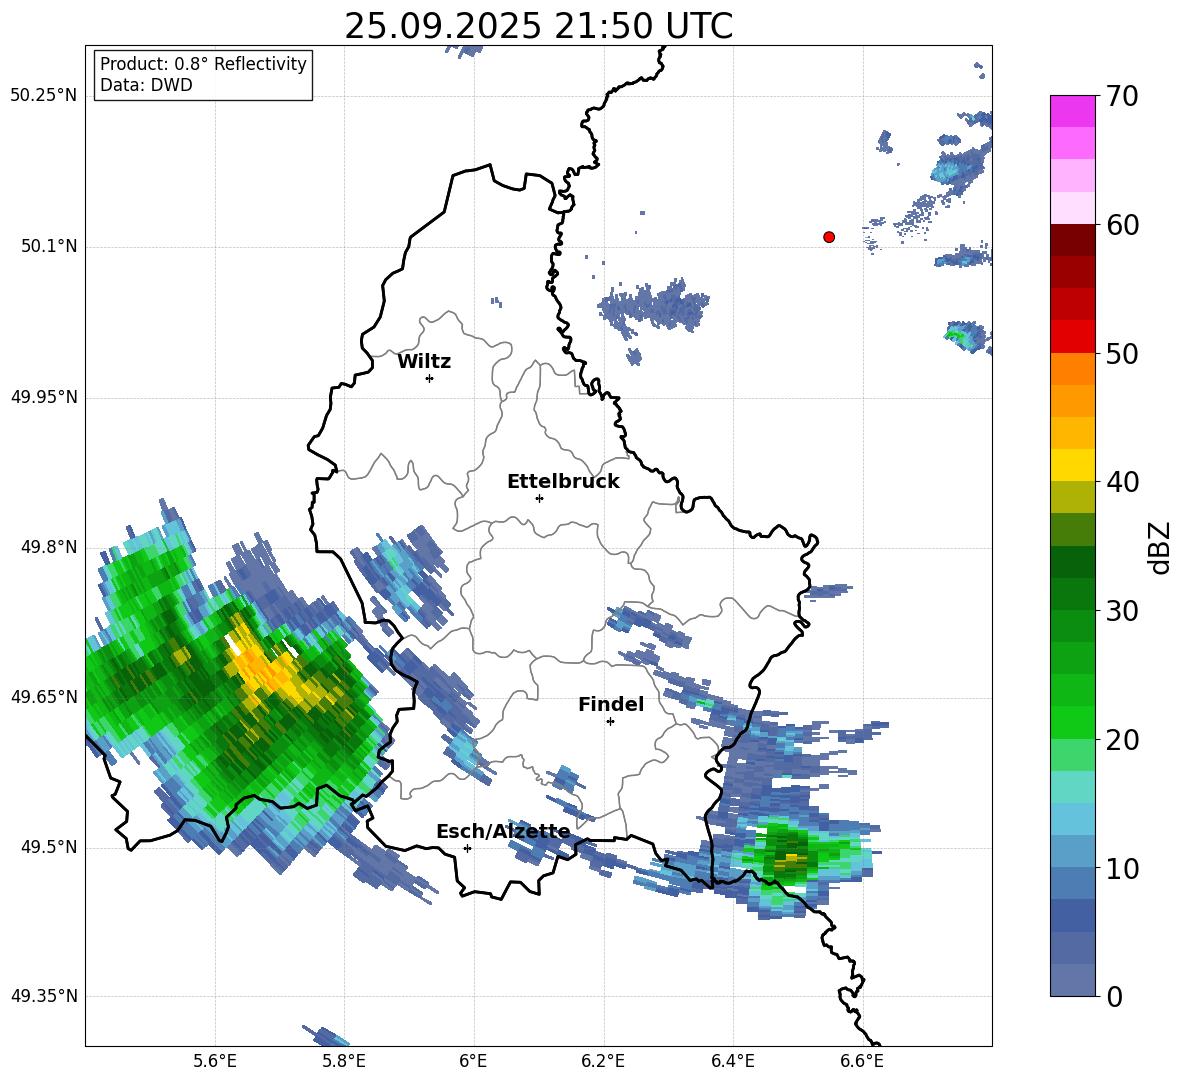
Task: Click the 49.35°N latitude label
Action: click(44, 996)
